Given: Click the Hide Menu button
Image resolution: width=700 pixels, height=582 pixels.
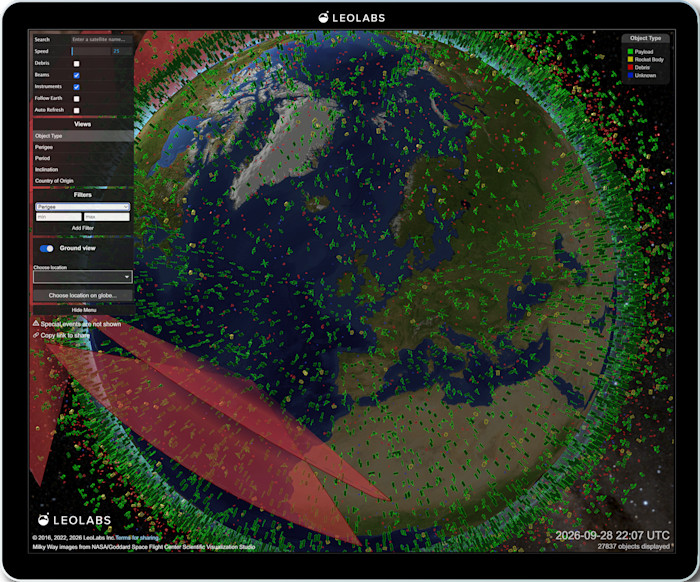Looking at the screenshot, I should tap(83, 310).
